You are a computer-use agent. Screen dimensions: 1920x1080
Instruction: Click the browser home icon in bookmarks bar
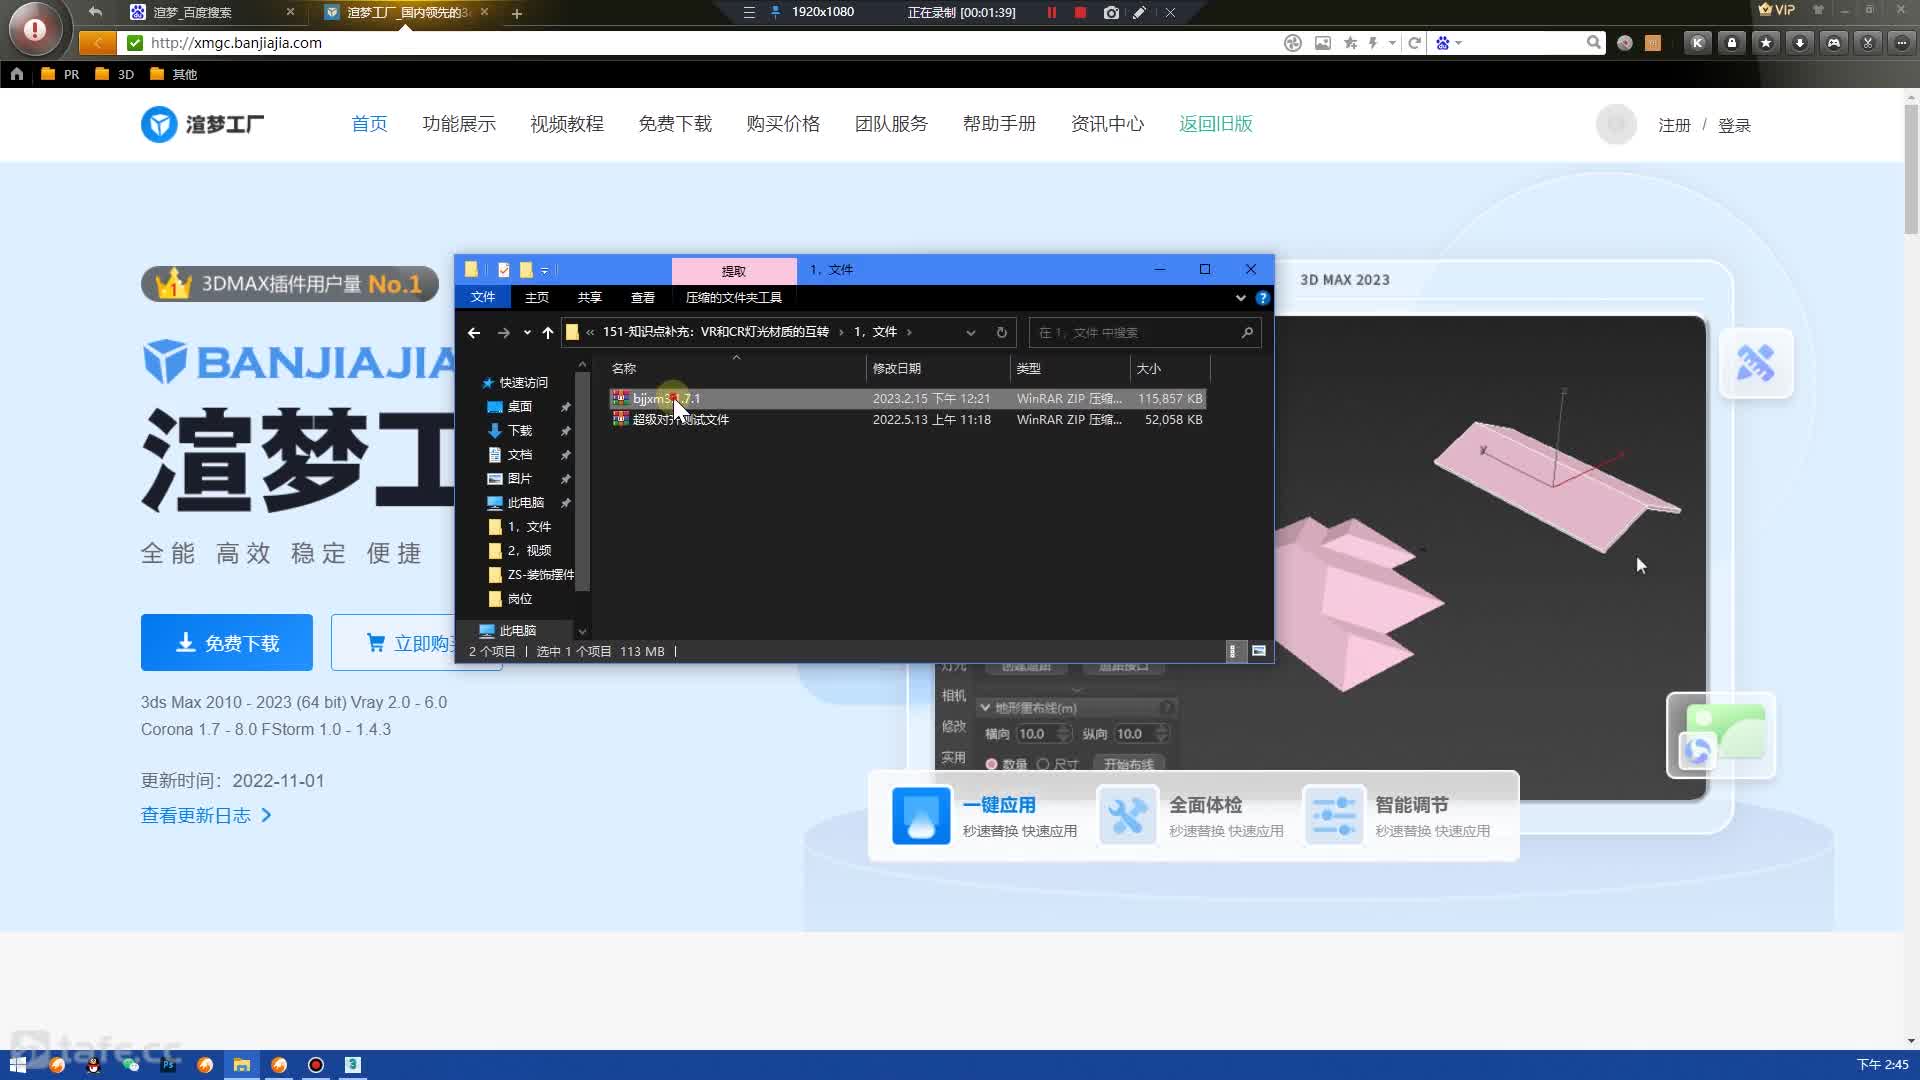pos(17,74)
